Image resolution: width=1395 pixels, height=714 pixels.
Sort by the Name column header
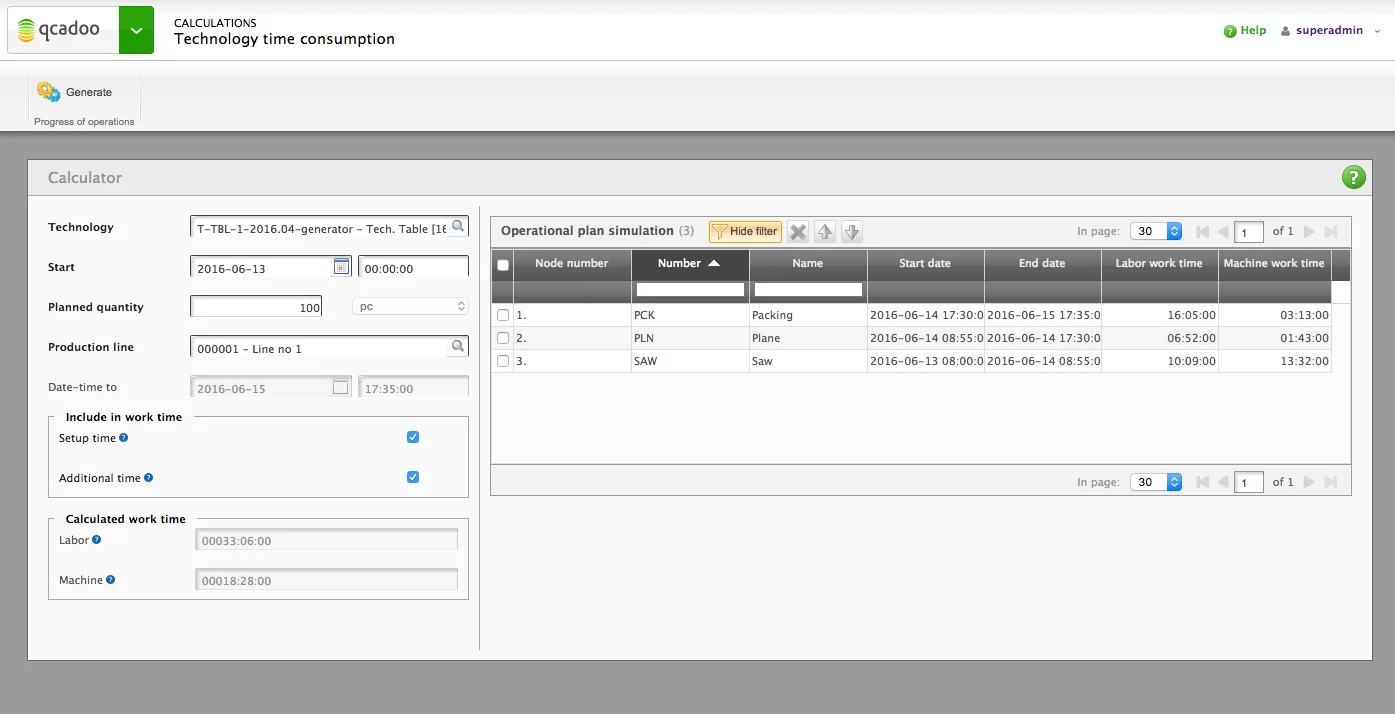808,264
